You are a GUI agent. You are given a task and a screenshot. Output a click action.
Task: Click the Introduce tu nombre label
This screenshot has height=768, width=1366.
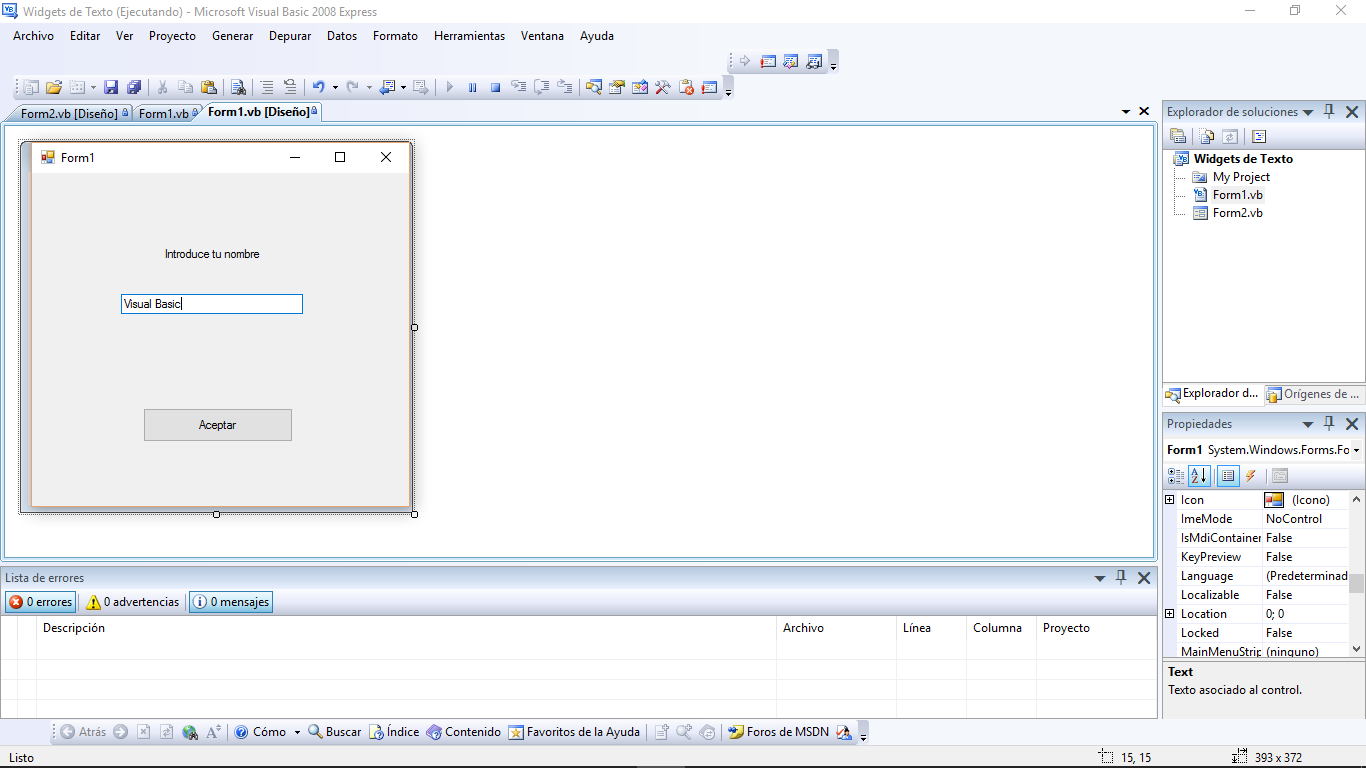212,254
